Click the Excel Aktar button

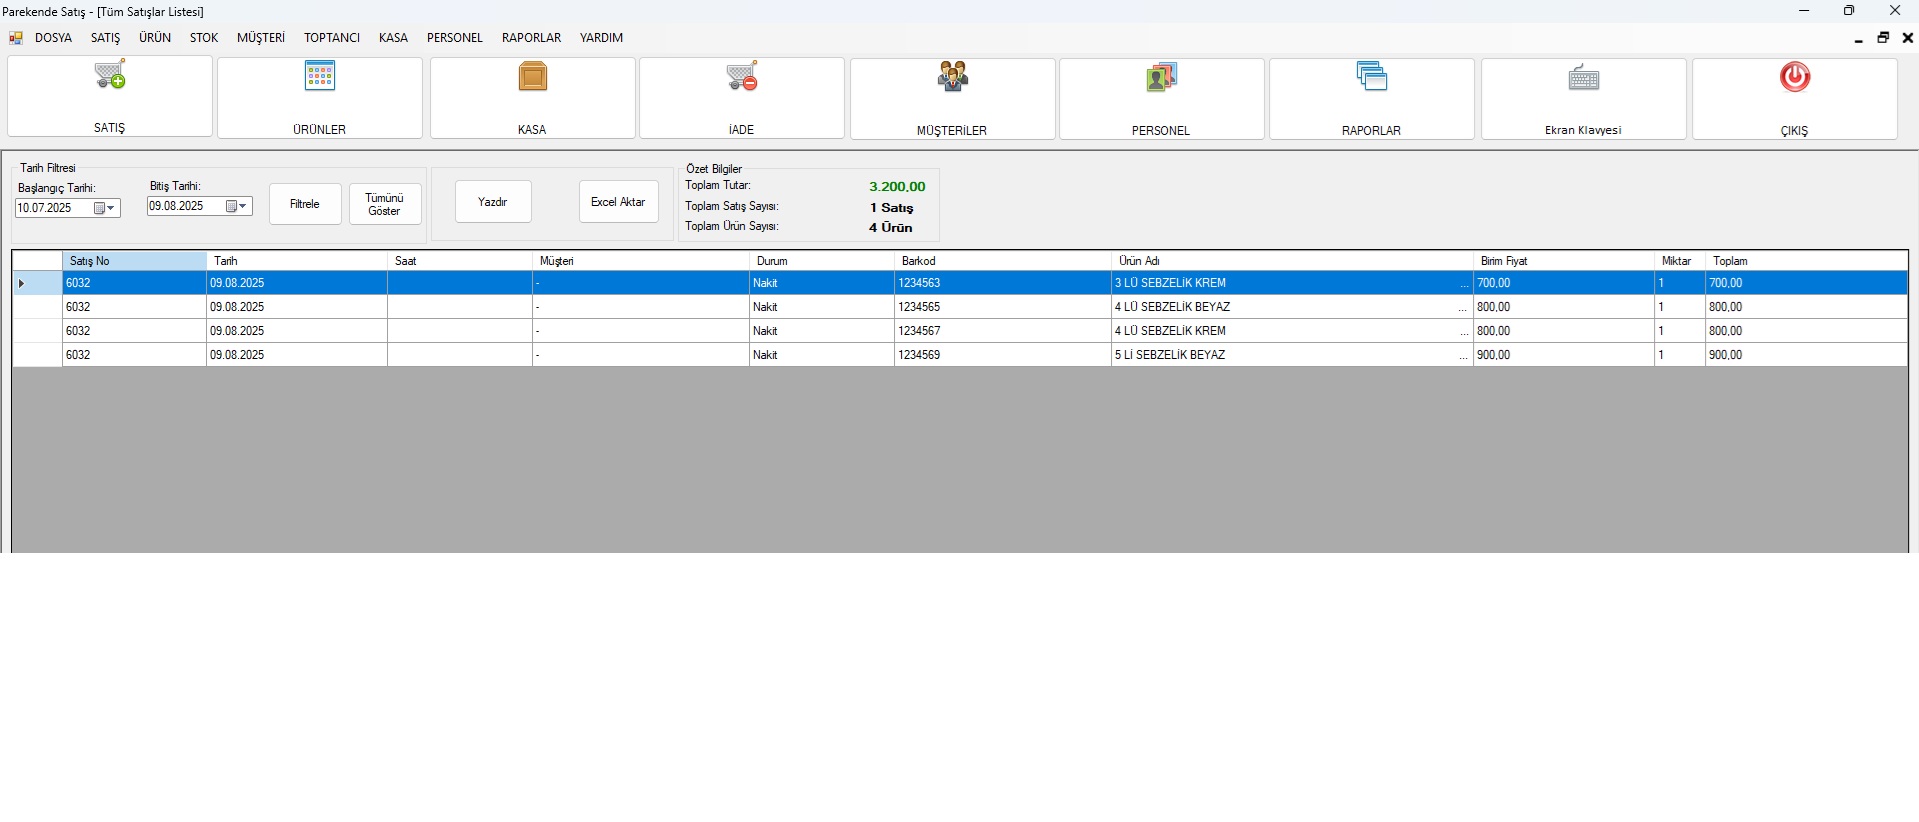tap(618, 202)
